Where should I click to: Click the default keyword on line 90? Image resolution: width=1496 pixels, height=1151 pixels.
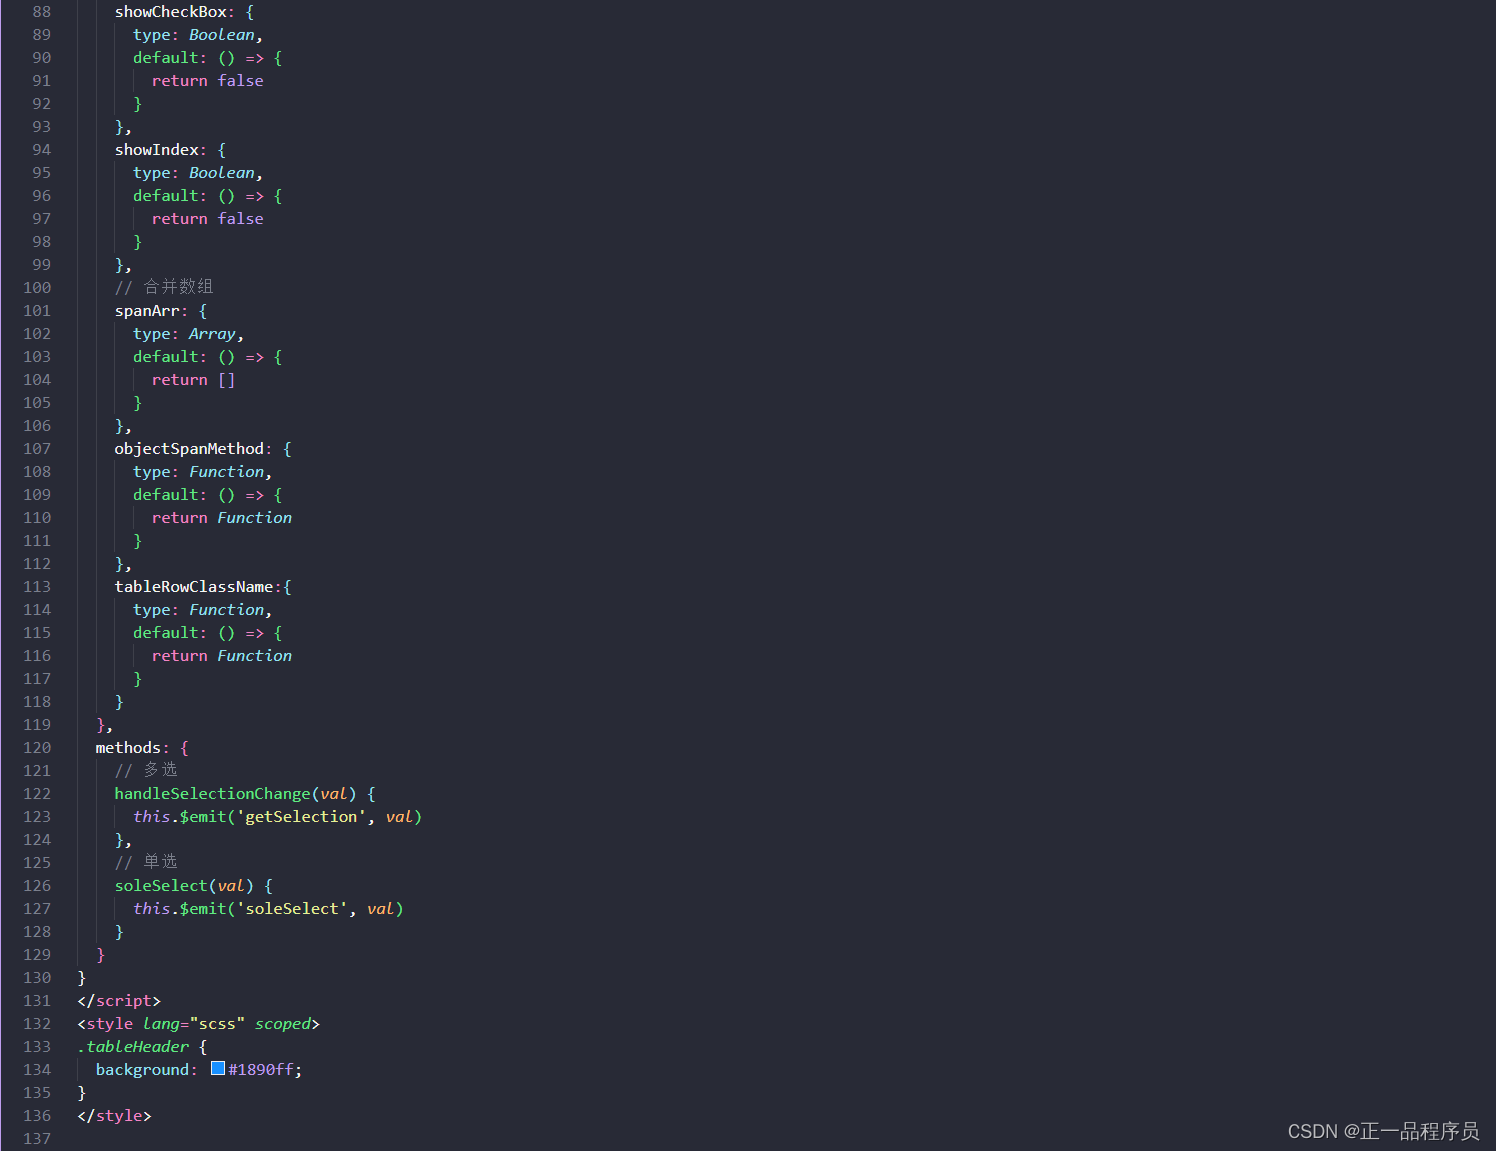point(166,58)
